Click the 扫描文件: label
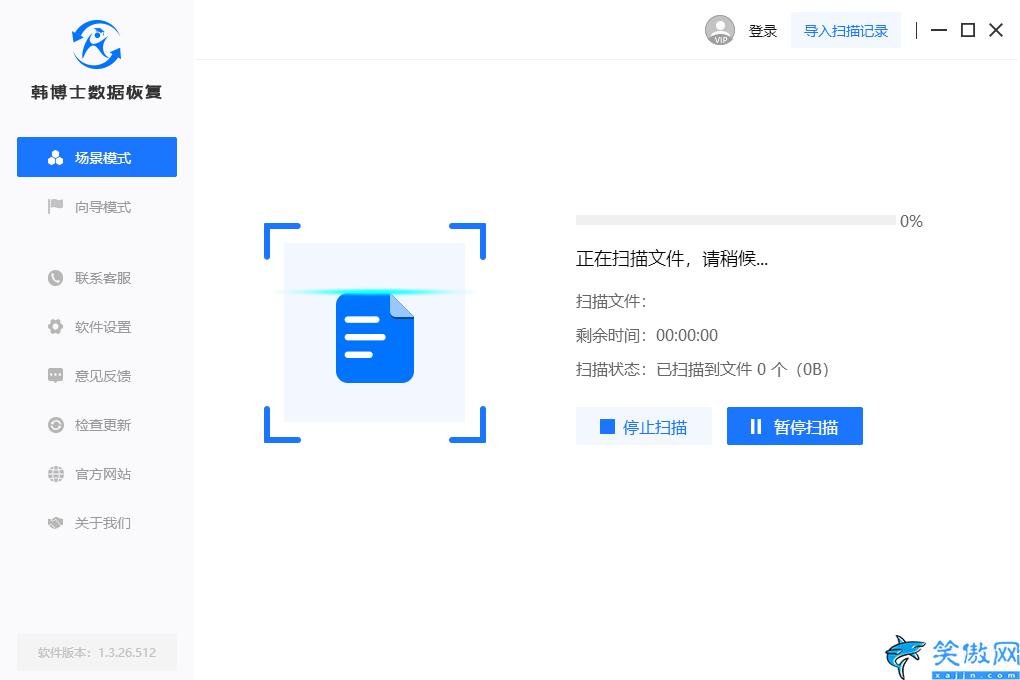The image size is (1020, 680). click(611, 301)
